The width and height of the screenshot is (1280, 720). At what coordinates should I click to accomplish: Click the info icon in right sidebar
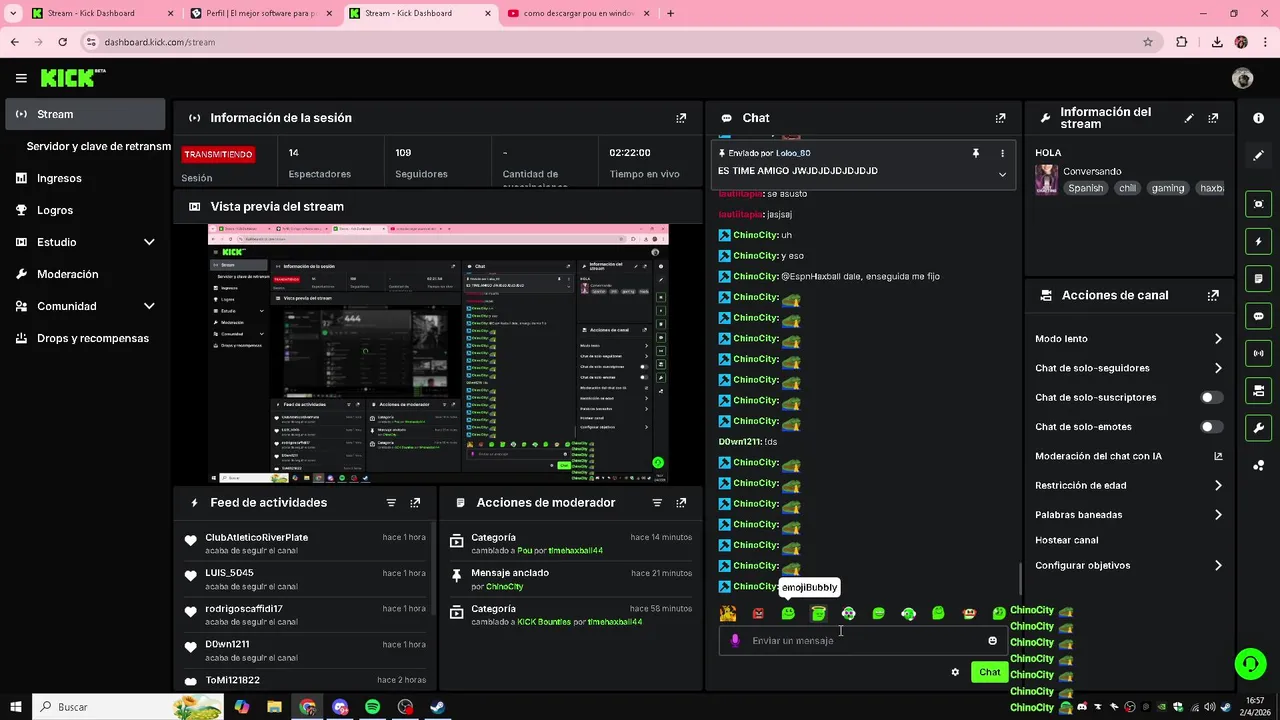(x=1258, y=118)
